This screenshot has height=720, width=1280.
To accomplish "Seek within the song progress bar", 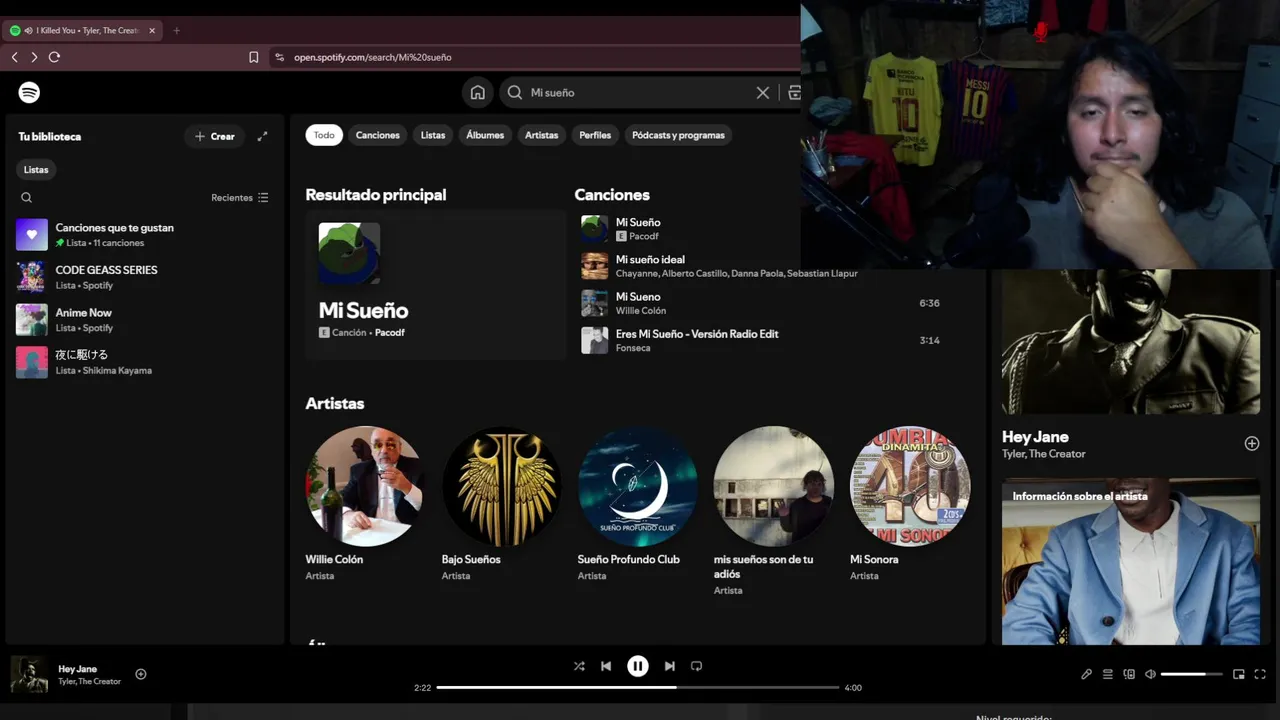I will pos(638,688).
